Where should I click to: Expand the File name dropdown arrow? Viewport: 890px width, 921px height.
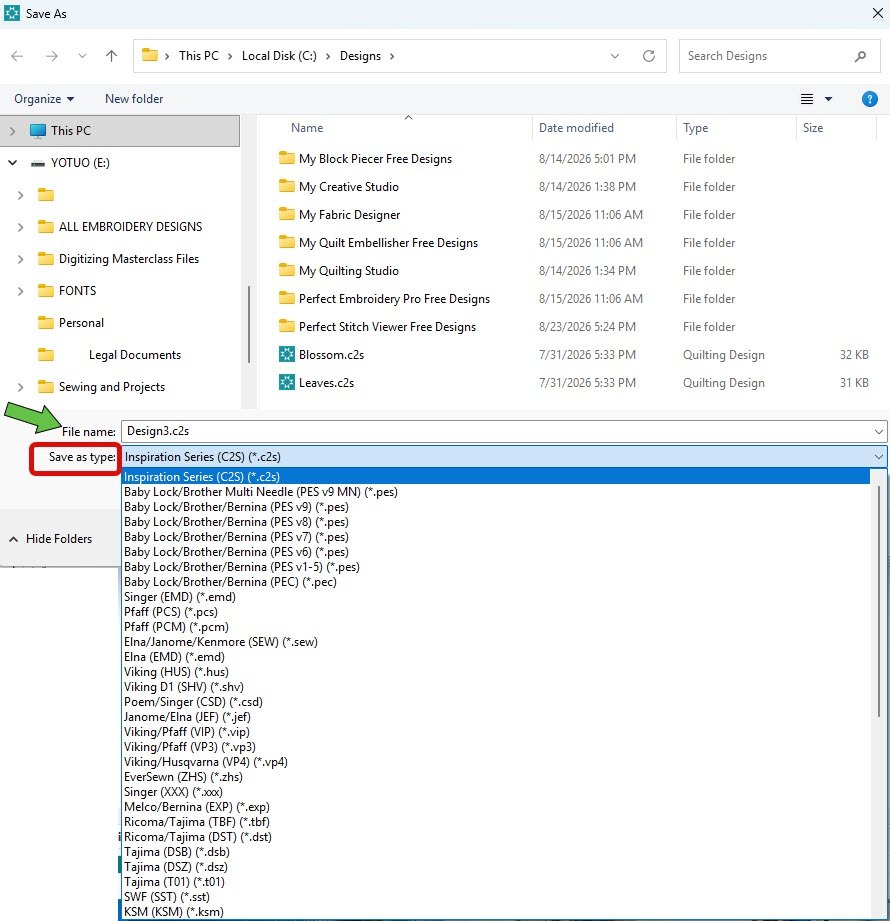879,432
